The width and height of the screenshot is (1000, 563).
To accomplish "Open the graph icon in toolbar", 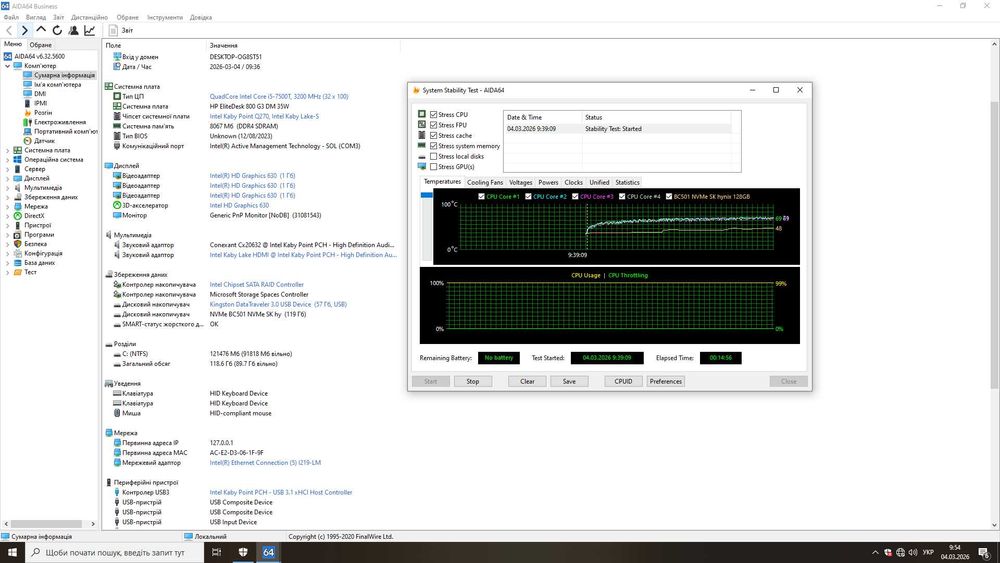I will pos(90,30).
